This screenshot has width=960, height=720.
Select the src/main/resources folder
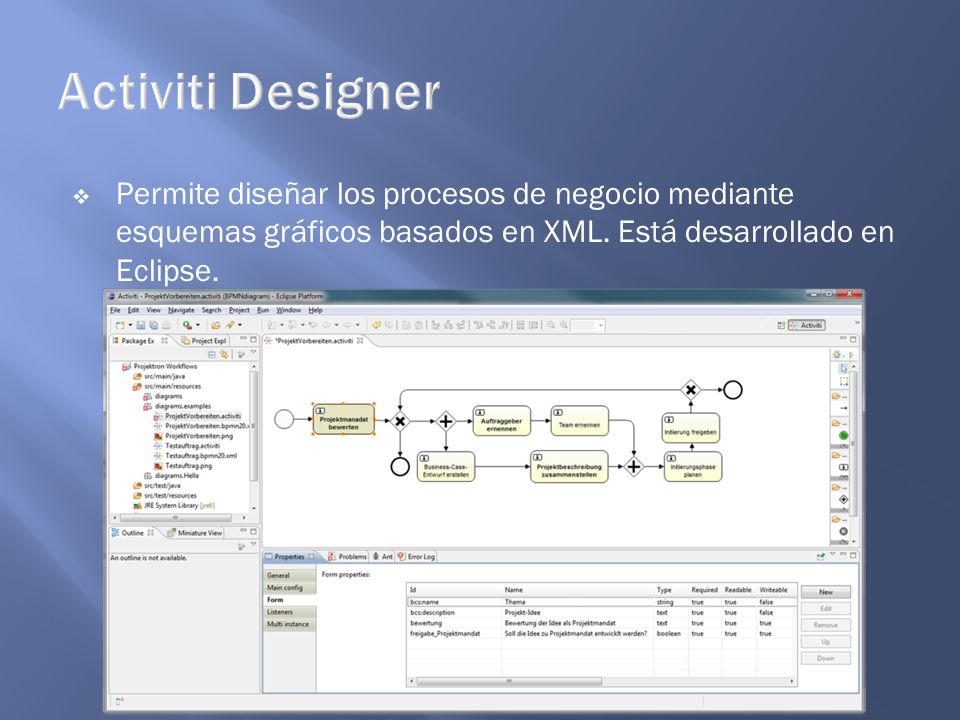[167, 386]
